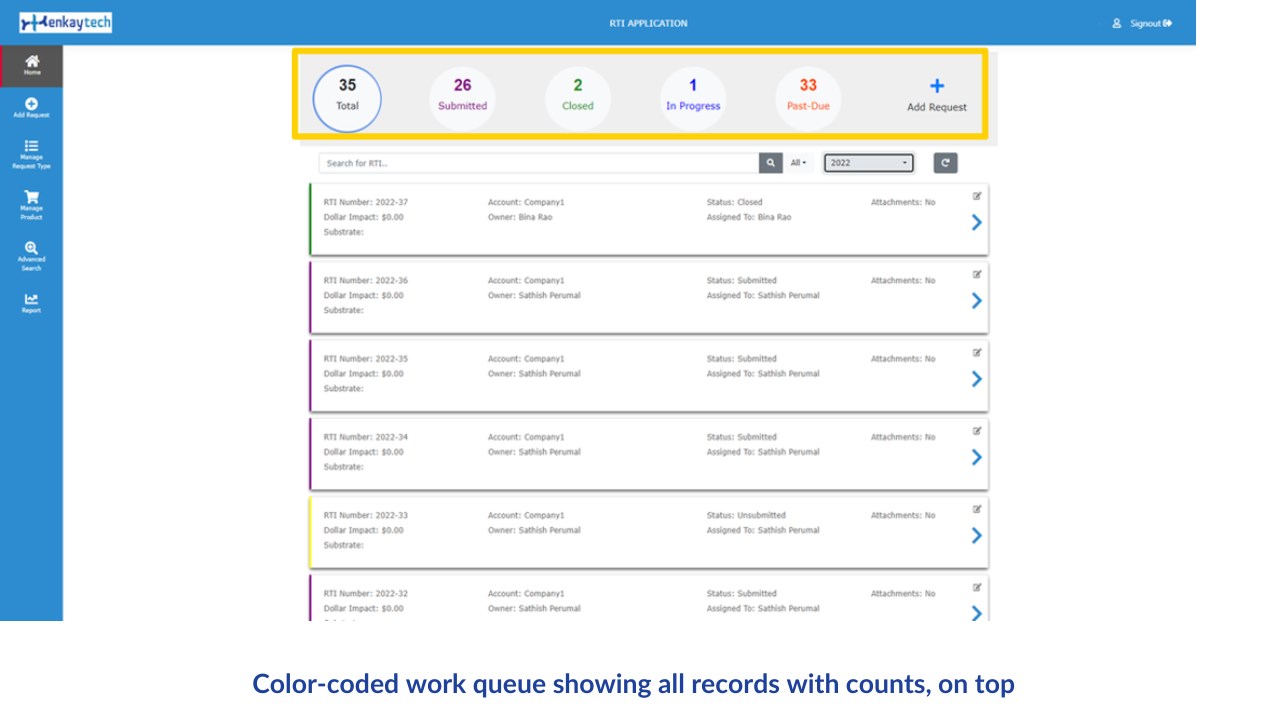Viewport: 1280px width, 720px height.
Task: Edit RTI 2022-34 with pencil icon
Action: point(977,431)
